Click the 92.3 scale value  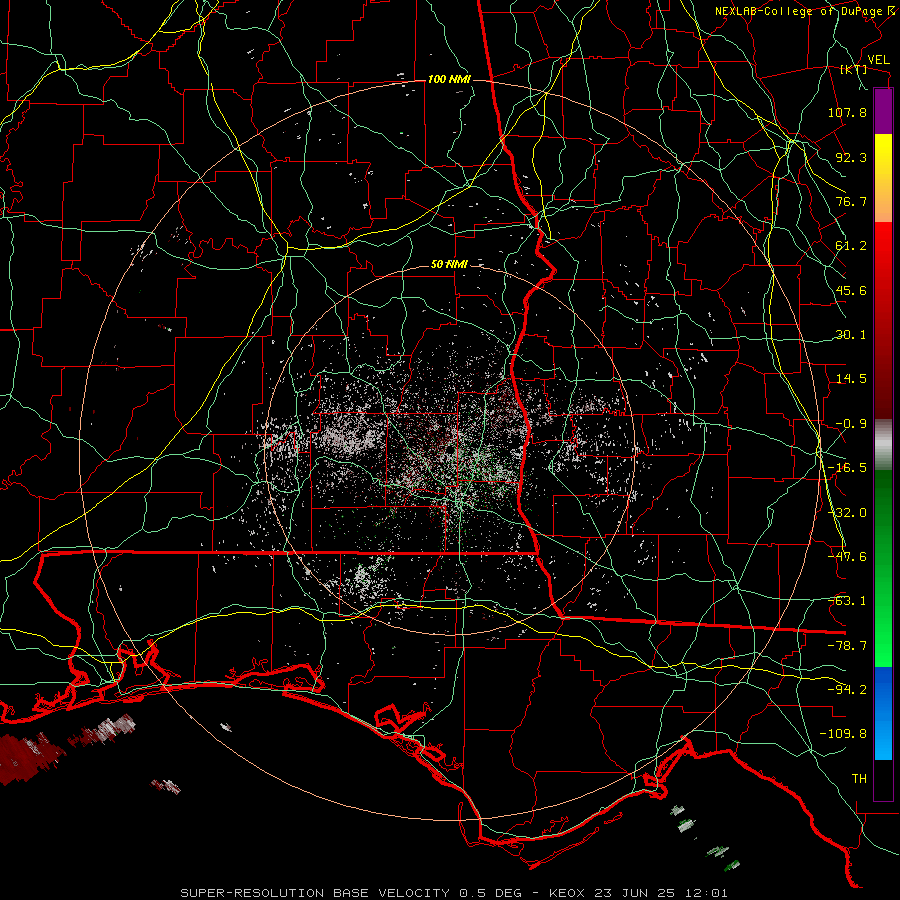(x=851, y=157)
